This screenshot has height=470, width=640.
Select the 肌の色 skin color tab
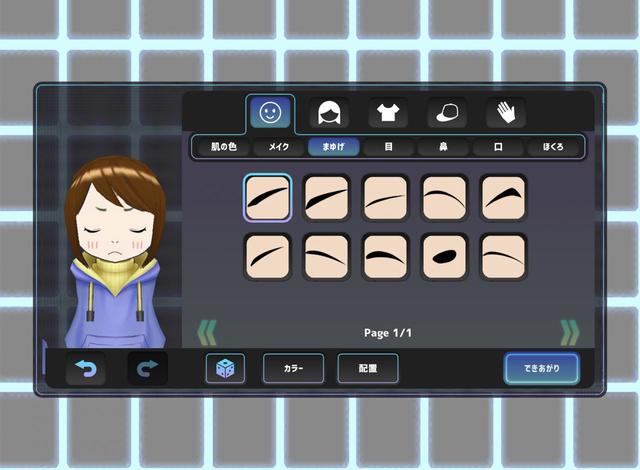(224, 146)
